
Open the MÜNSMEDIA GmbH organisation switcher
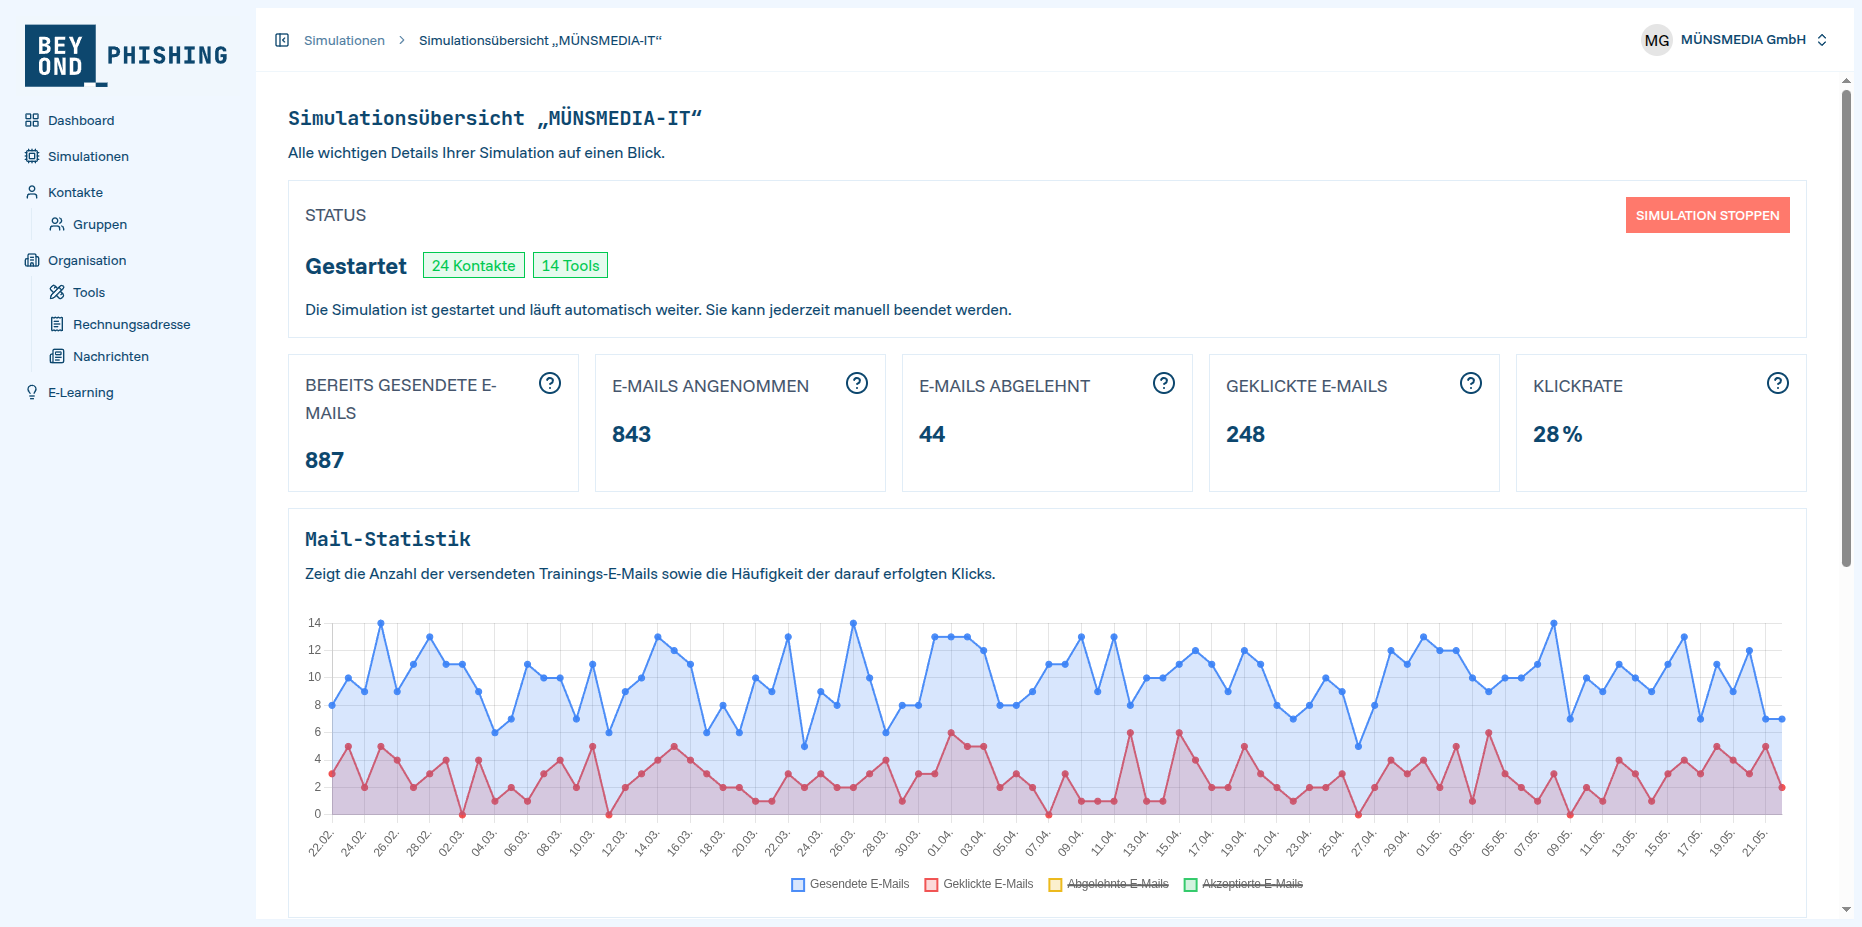click(x=1735, y=40)
